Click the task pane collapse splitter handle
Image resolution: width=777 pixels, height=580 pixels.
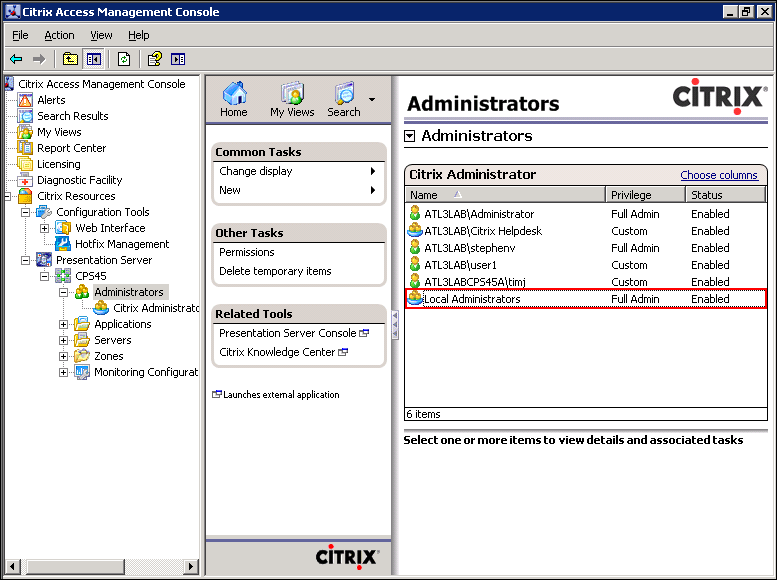(x=395, y=325)
